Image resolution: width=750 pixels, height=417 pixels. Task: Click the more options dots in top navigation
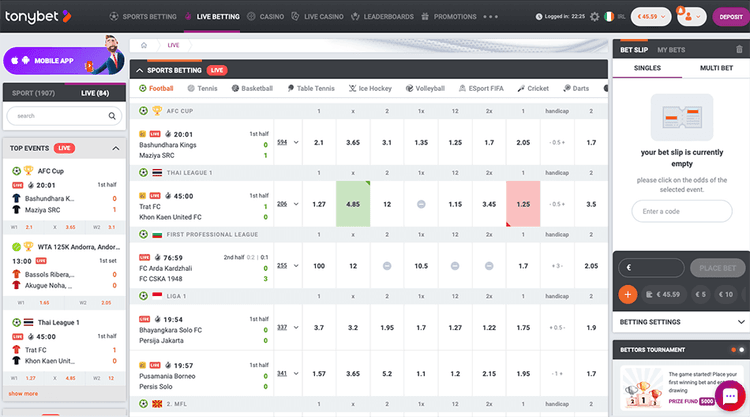(490, 17)
